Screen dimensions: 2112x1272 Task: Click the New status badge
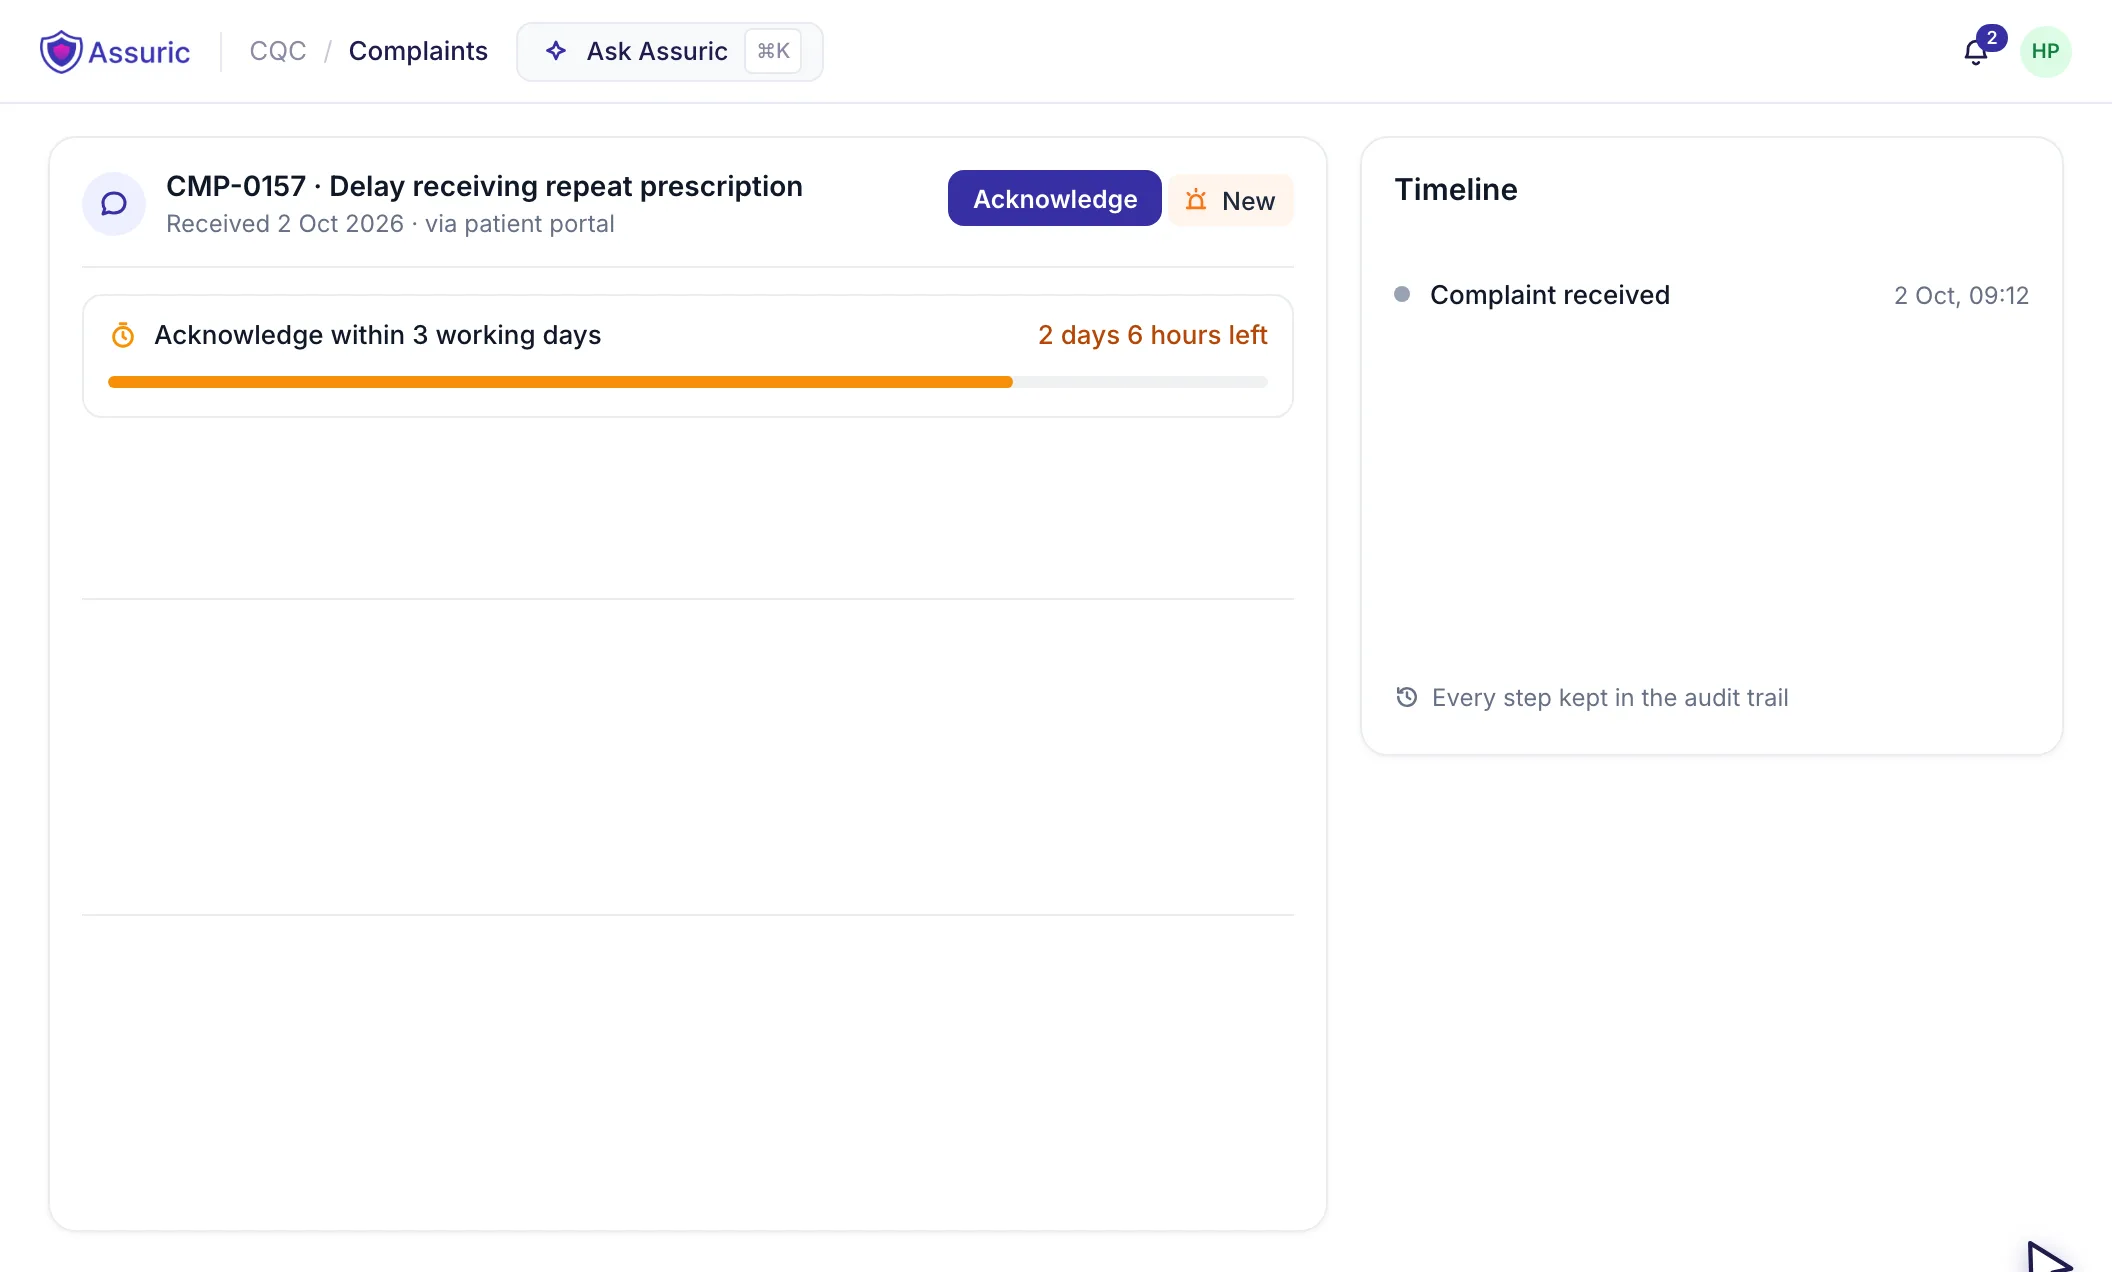pyautogui.click(x=1231, y=200)
